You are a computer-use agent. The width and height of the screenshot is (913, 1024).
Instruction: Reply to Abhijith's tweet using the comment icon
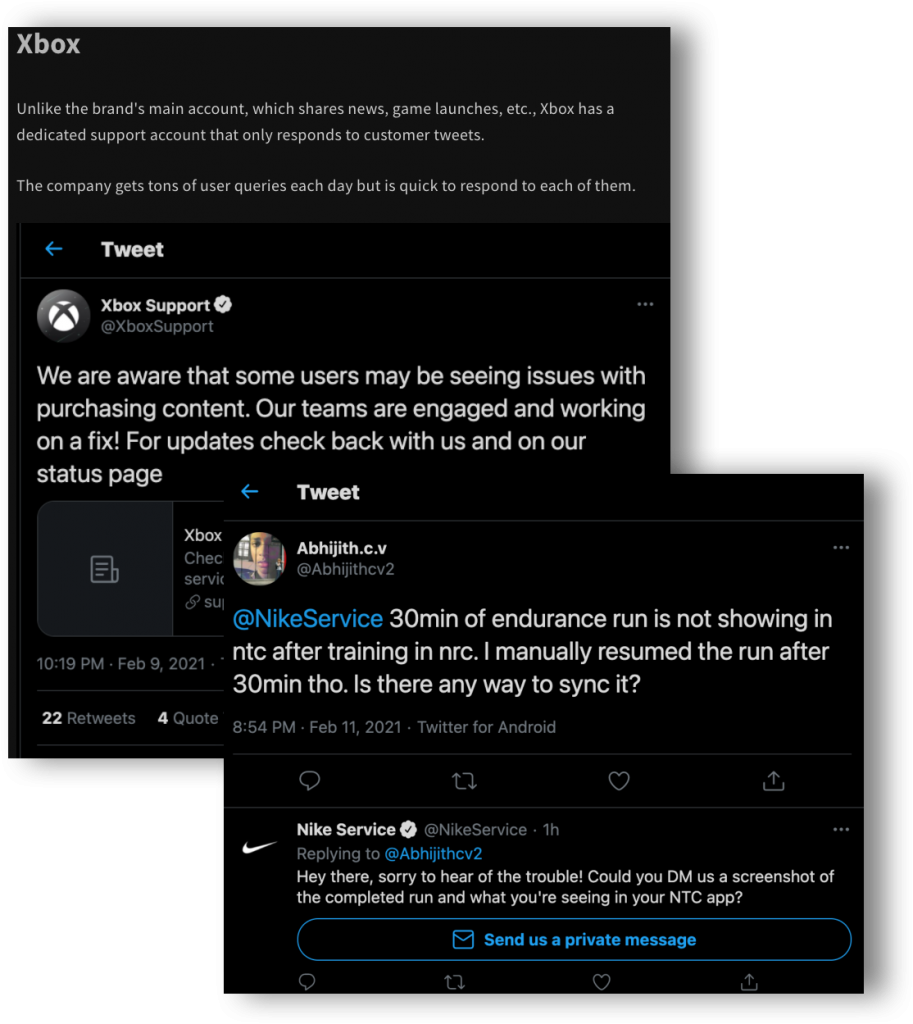[x=310, y=781]
